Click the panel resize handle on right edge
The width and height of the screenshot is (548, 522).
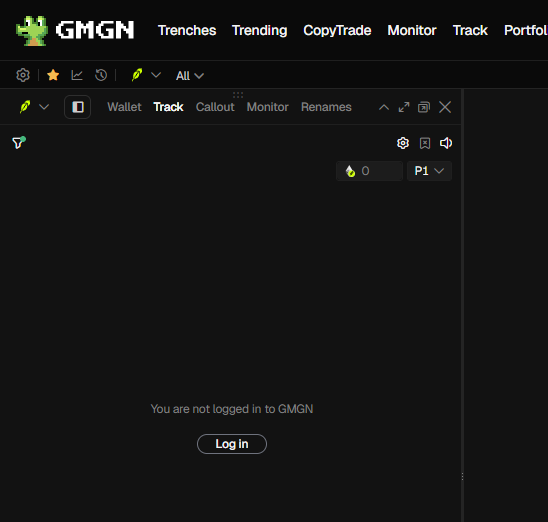point(462,477)
